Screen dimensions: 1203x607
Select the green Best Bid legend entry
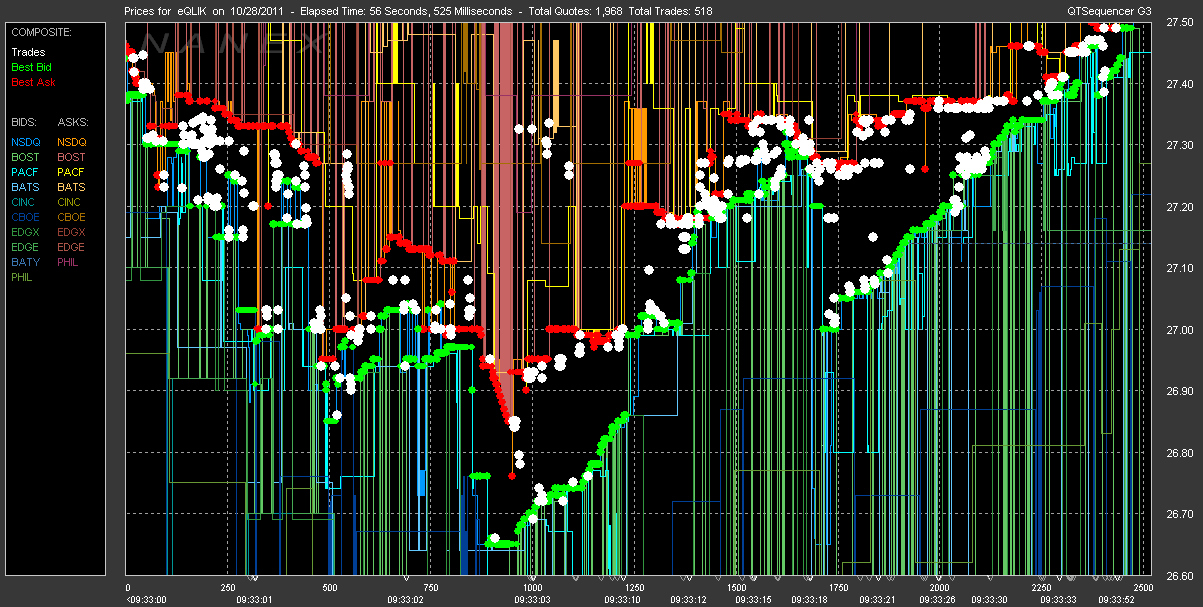[x=32, y=67]
